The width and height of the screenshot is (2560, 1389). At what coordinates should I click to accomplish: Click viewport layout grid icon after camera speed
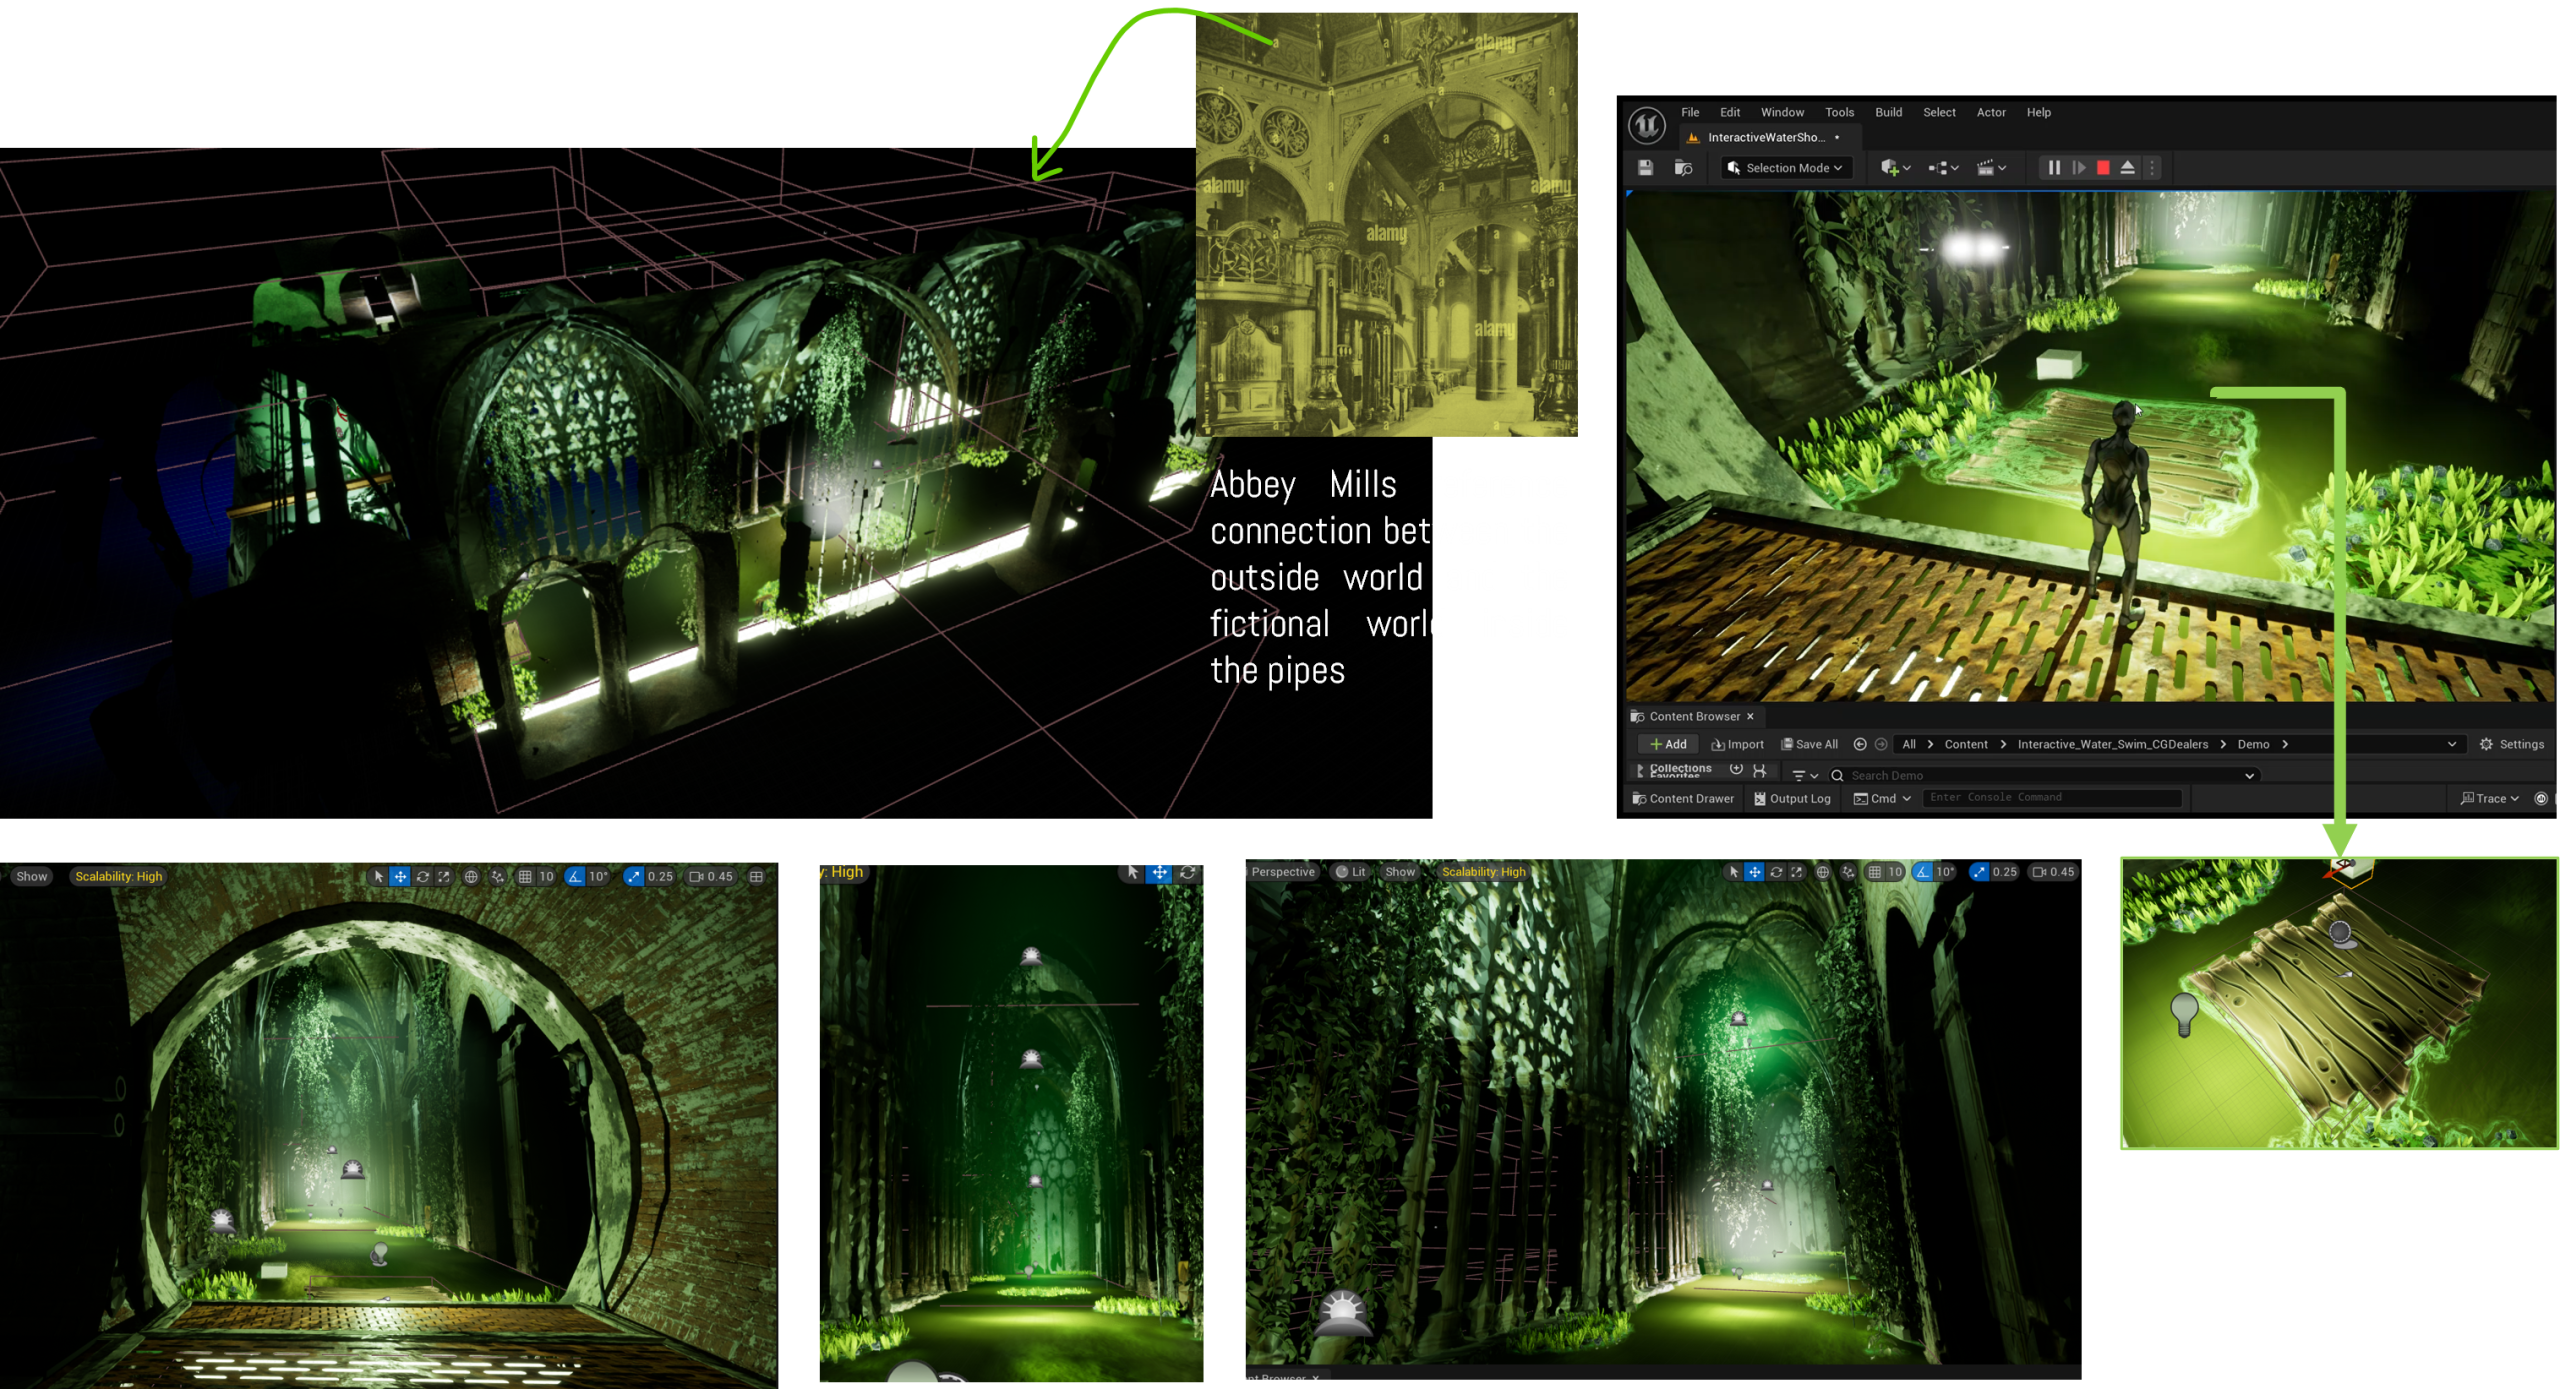(757, 876)
